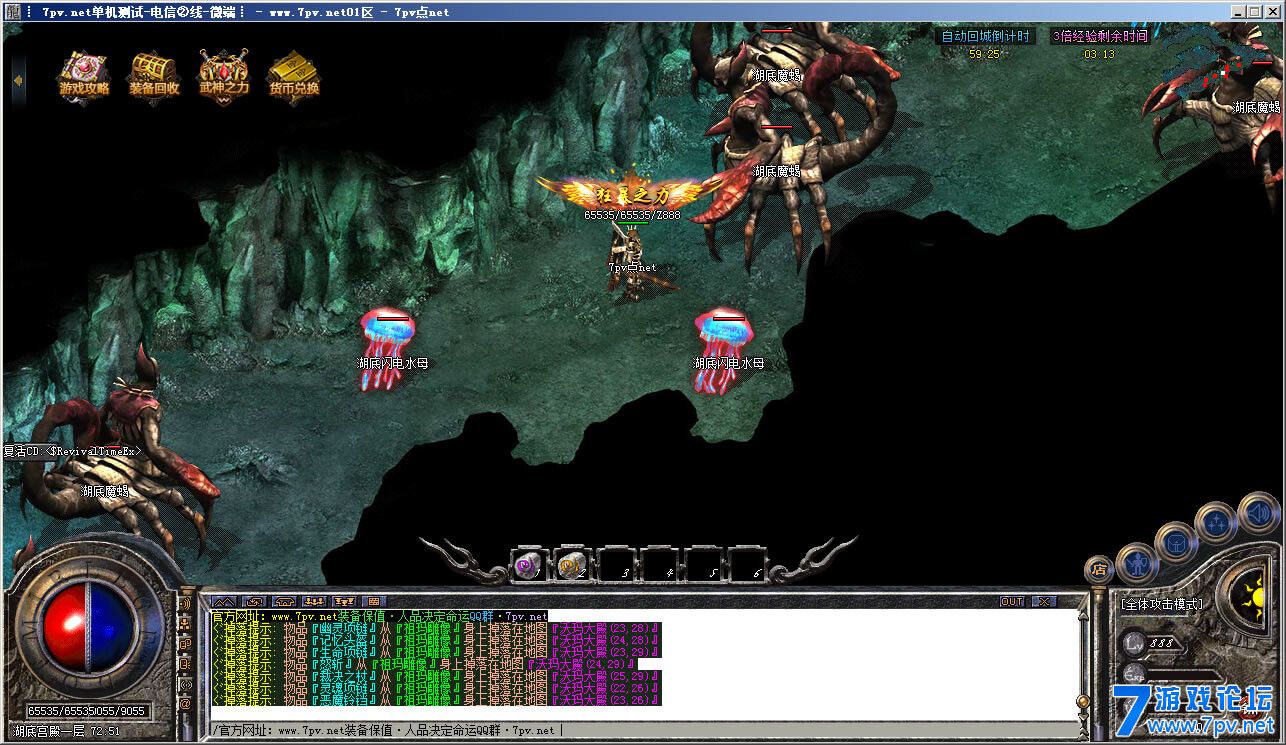Click the HP value text 65535/65535
Image resolution: width=1286 pixels, height=745 pixels.
point(59,711)
